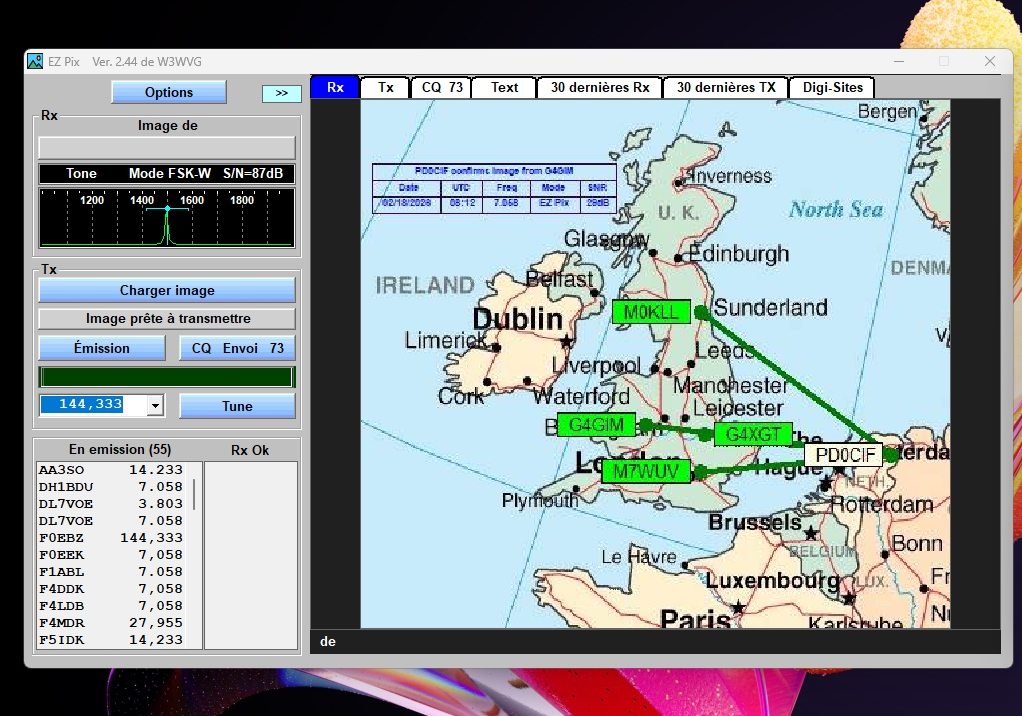The height and width of the screenshot is (716, 1022).
Task: Switch to the Tx tab
Action: pos(385,87)
